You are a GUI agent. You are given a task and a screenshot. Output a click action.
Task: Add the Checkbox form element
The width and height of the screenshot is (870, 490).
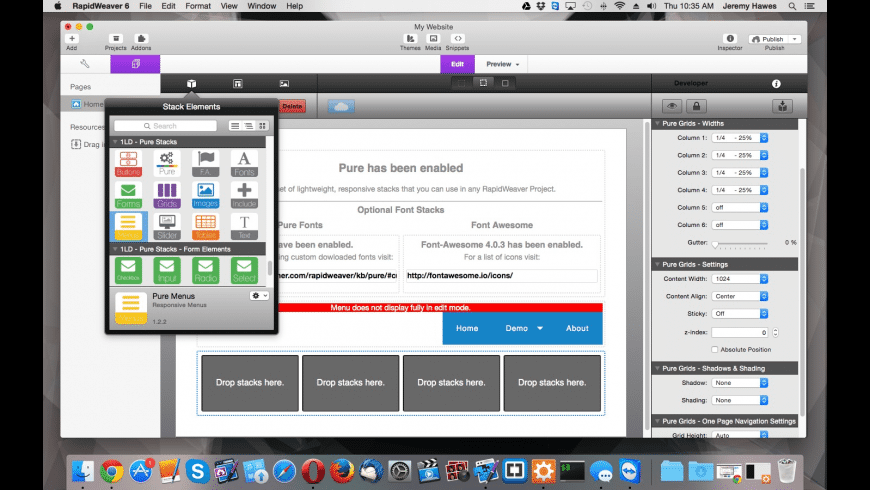tap(128, 270)
